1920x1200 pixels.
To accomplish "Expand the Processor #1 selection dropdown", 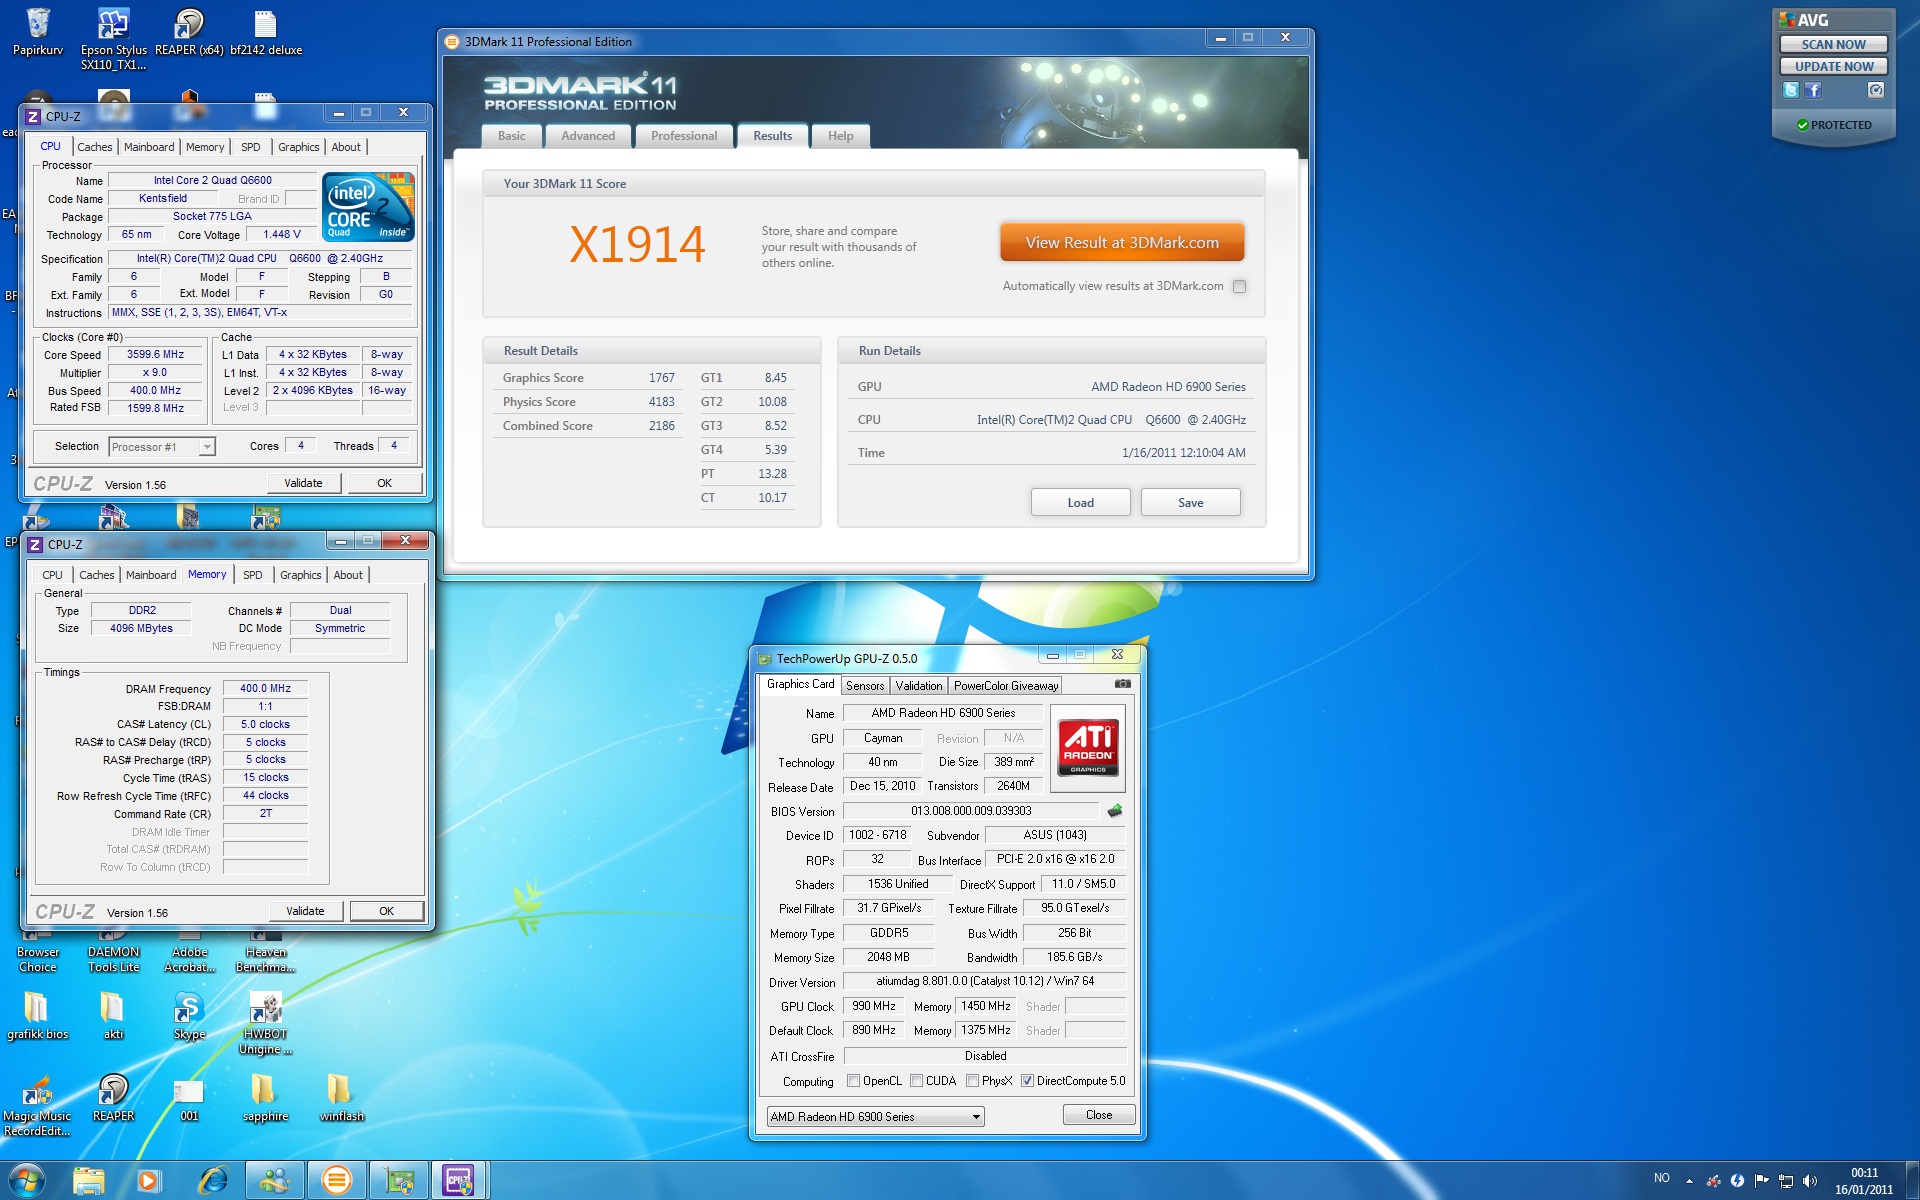I will pos(206,447).
